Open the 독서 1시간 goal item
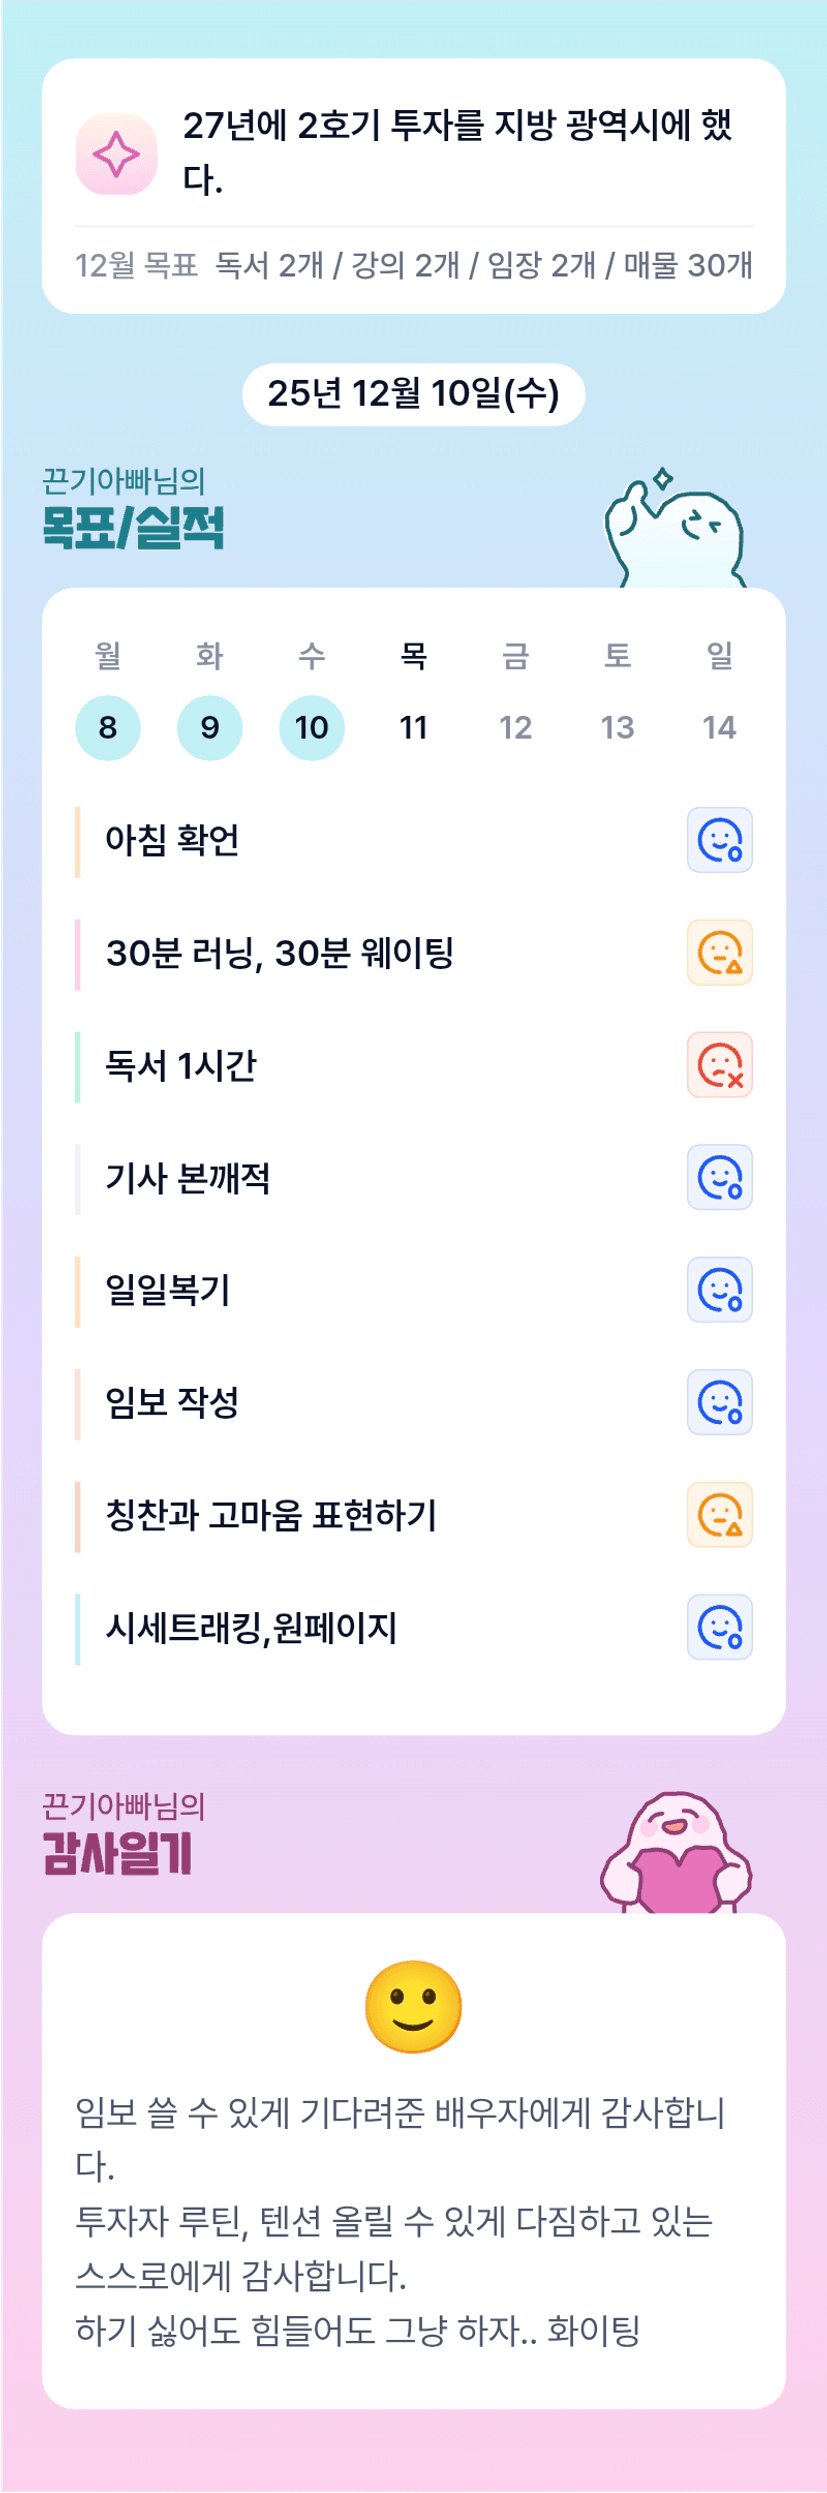 (182, 1066)
